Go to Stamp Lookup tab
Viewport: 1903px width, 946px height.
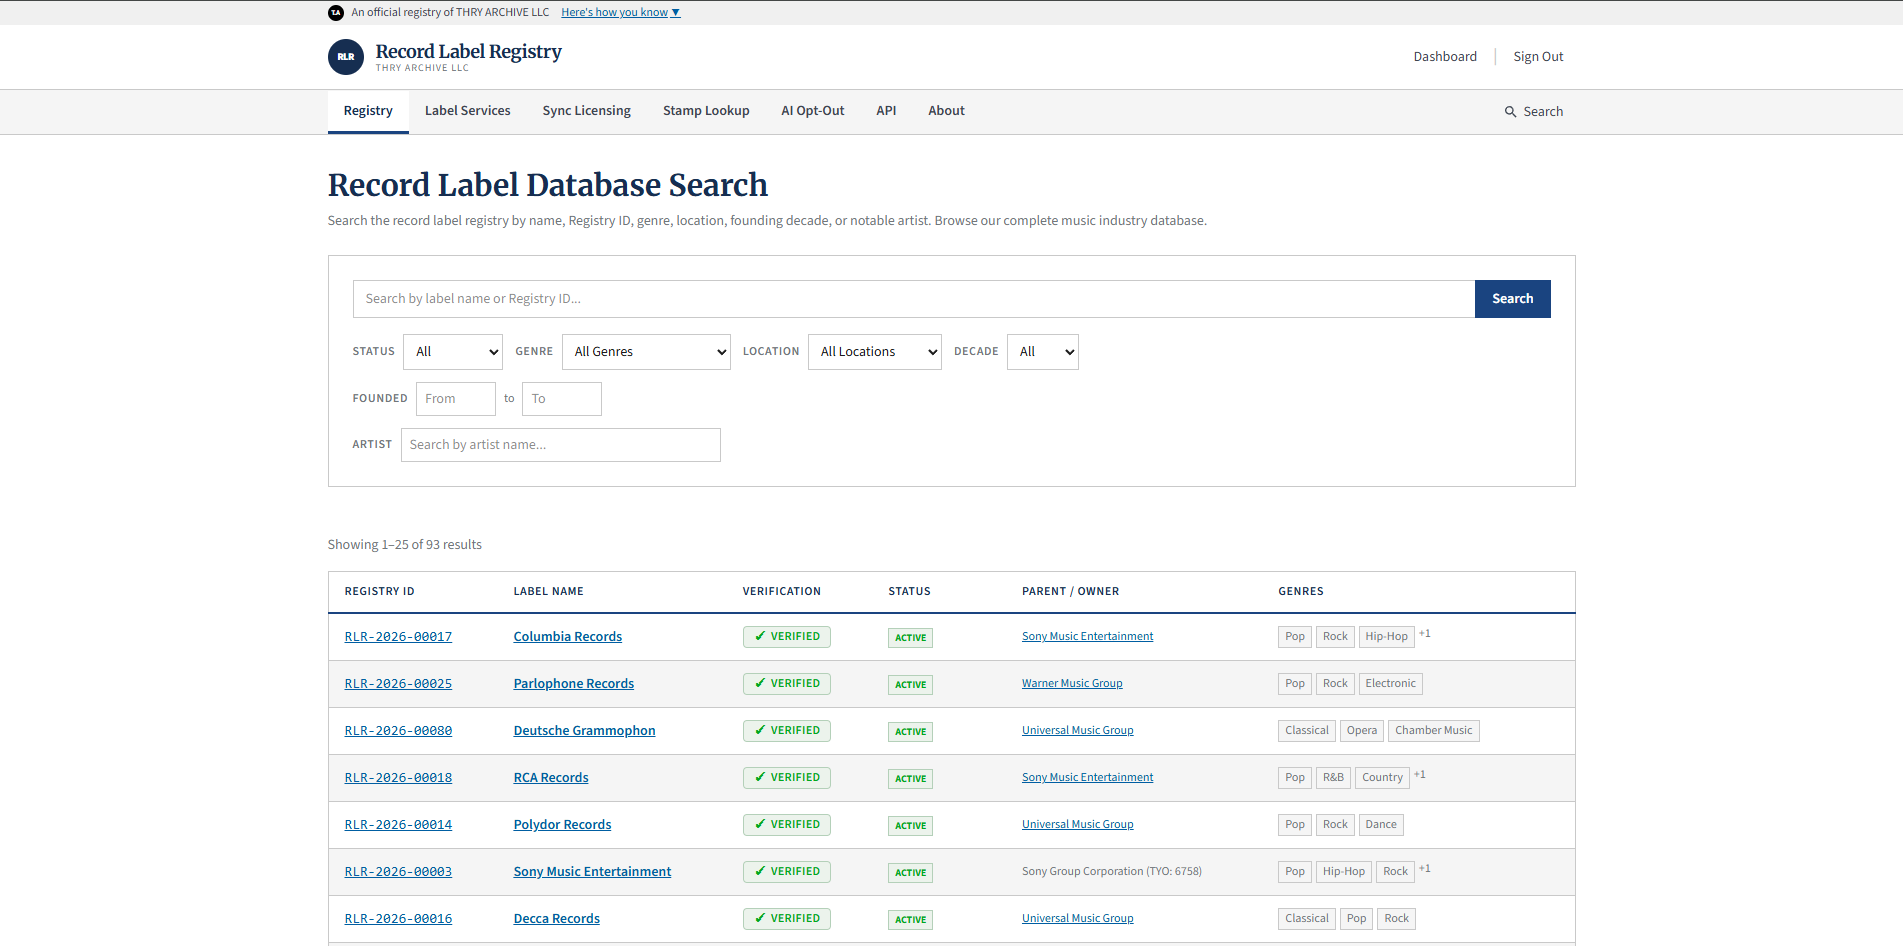pyautogui.click(x=706, y=111)
